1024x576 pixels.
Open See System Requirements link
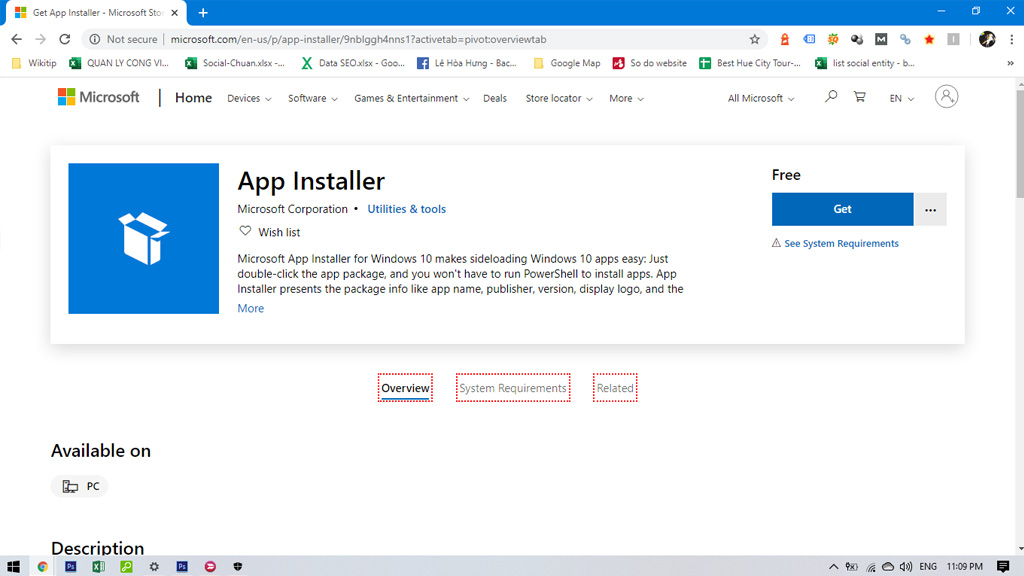tap(841, 244)
